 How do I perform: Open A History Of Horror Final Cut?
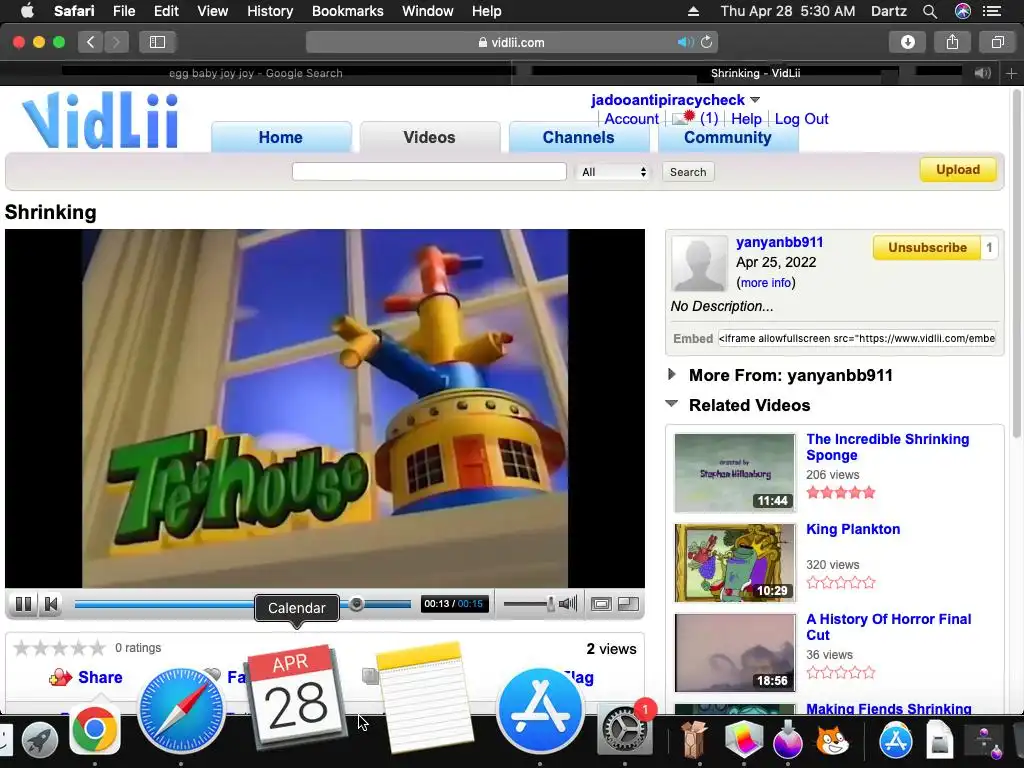click(888, 627)
